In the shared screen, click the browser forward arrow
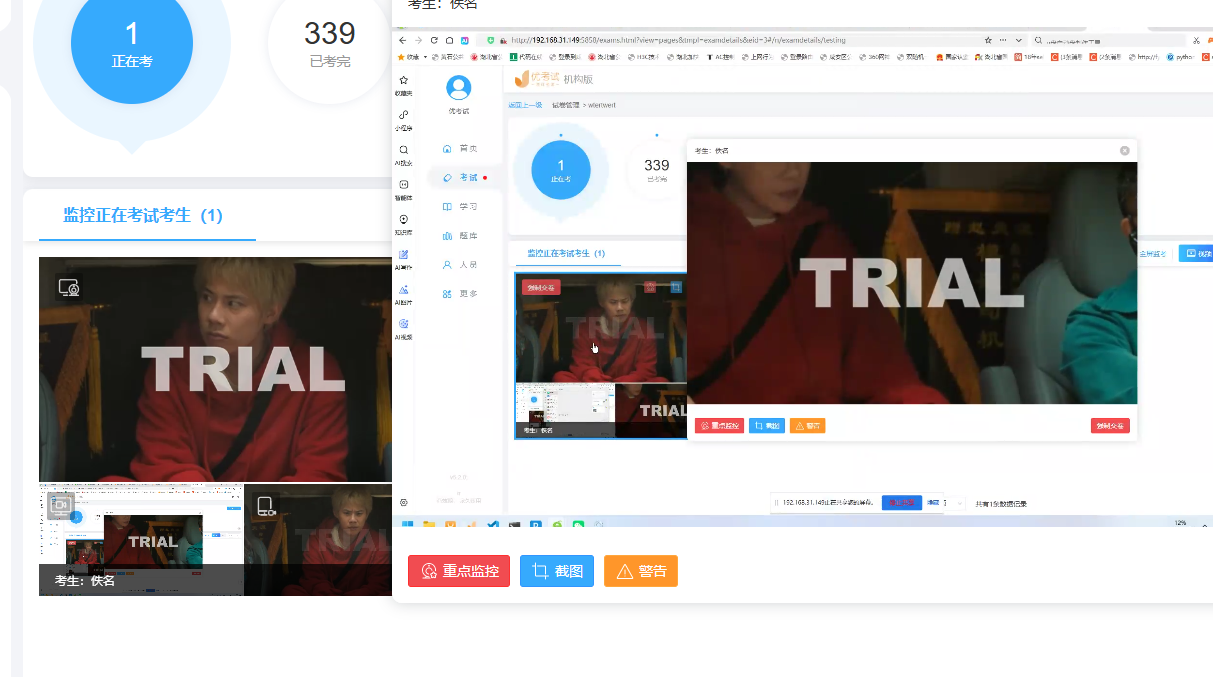The height and width of the screenshot is (677, 1213). 418,40
